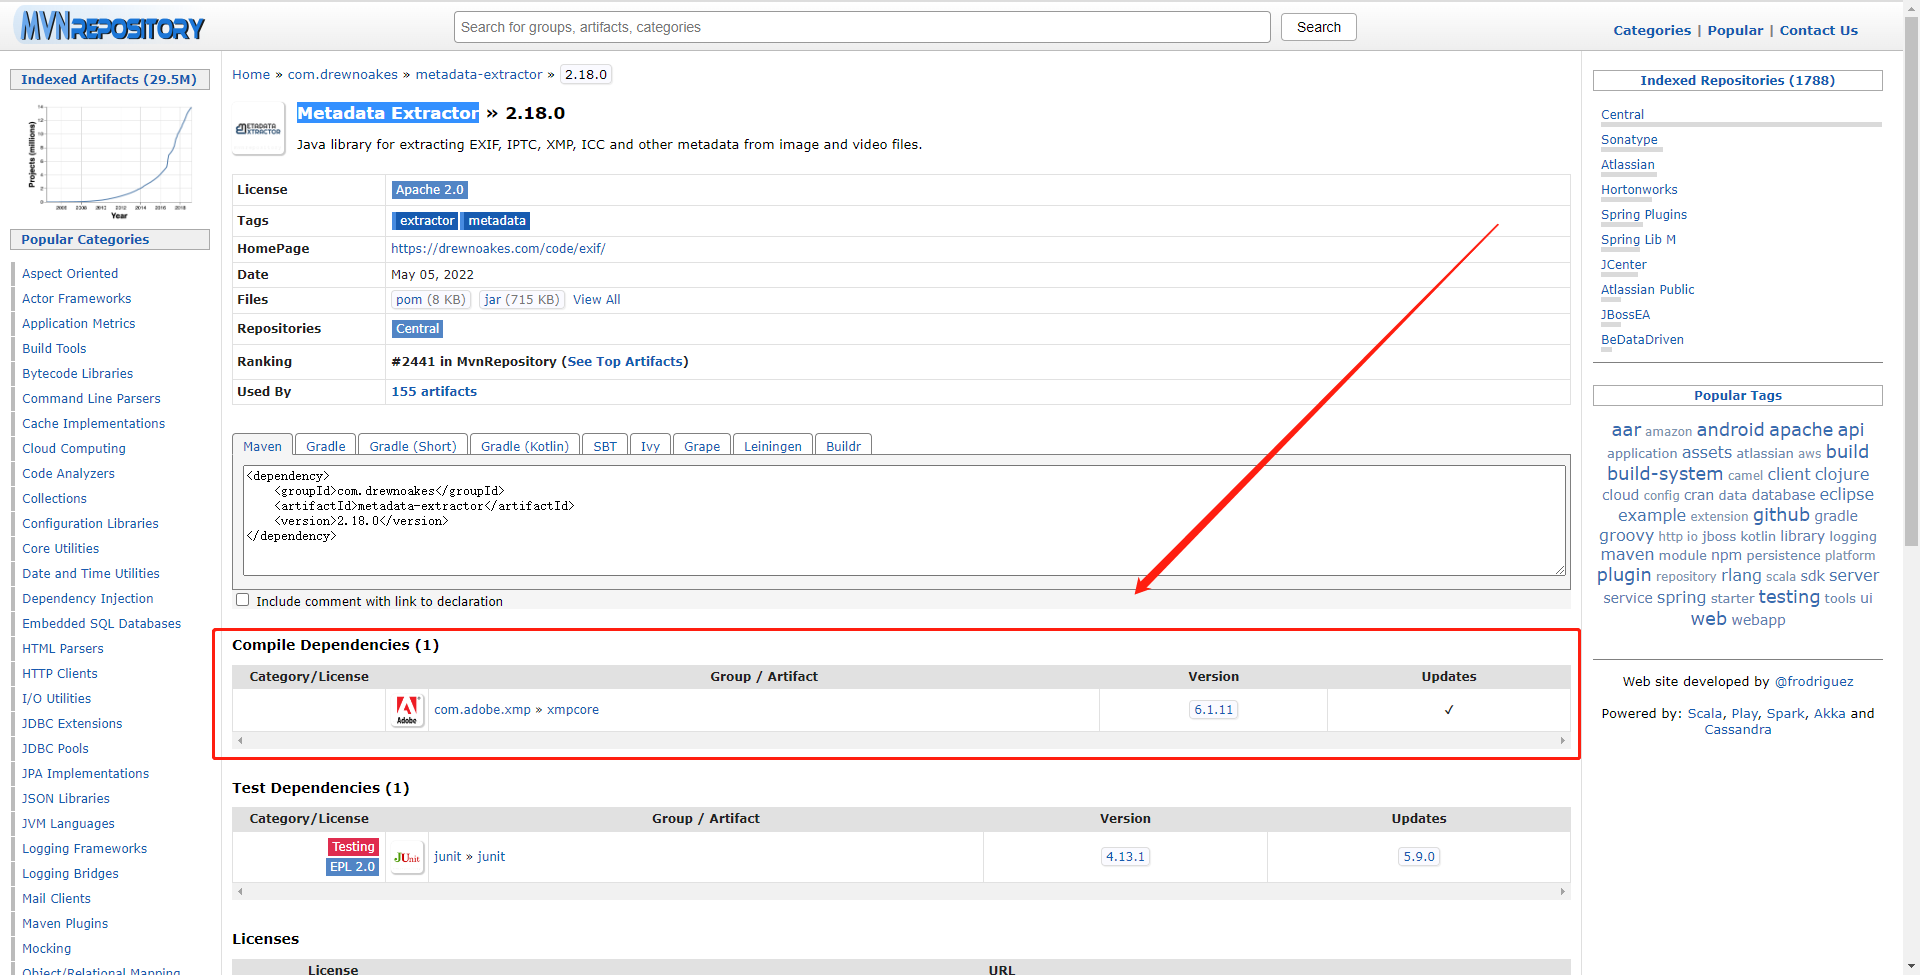Viewport: 1920px width, 975px height.
Task: Open Categories in the top navigation
Action: 1652,30
